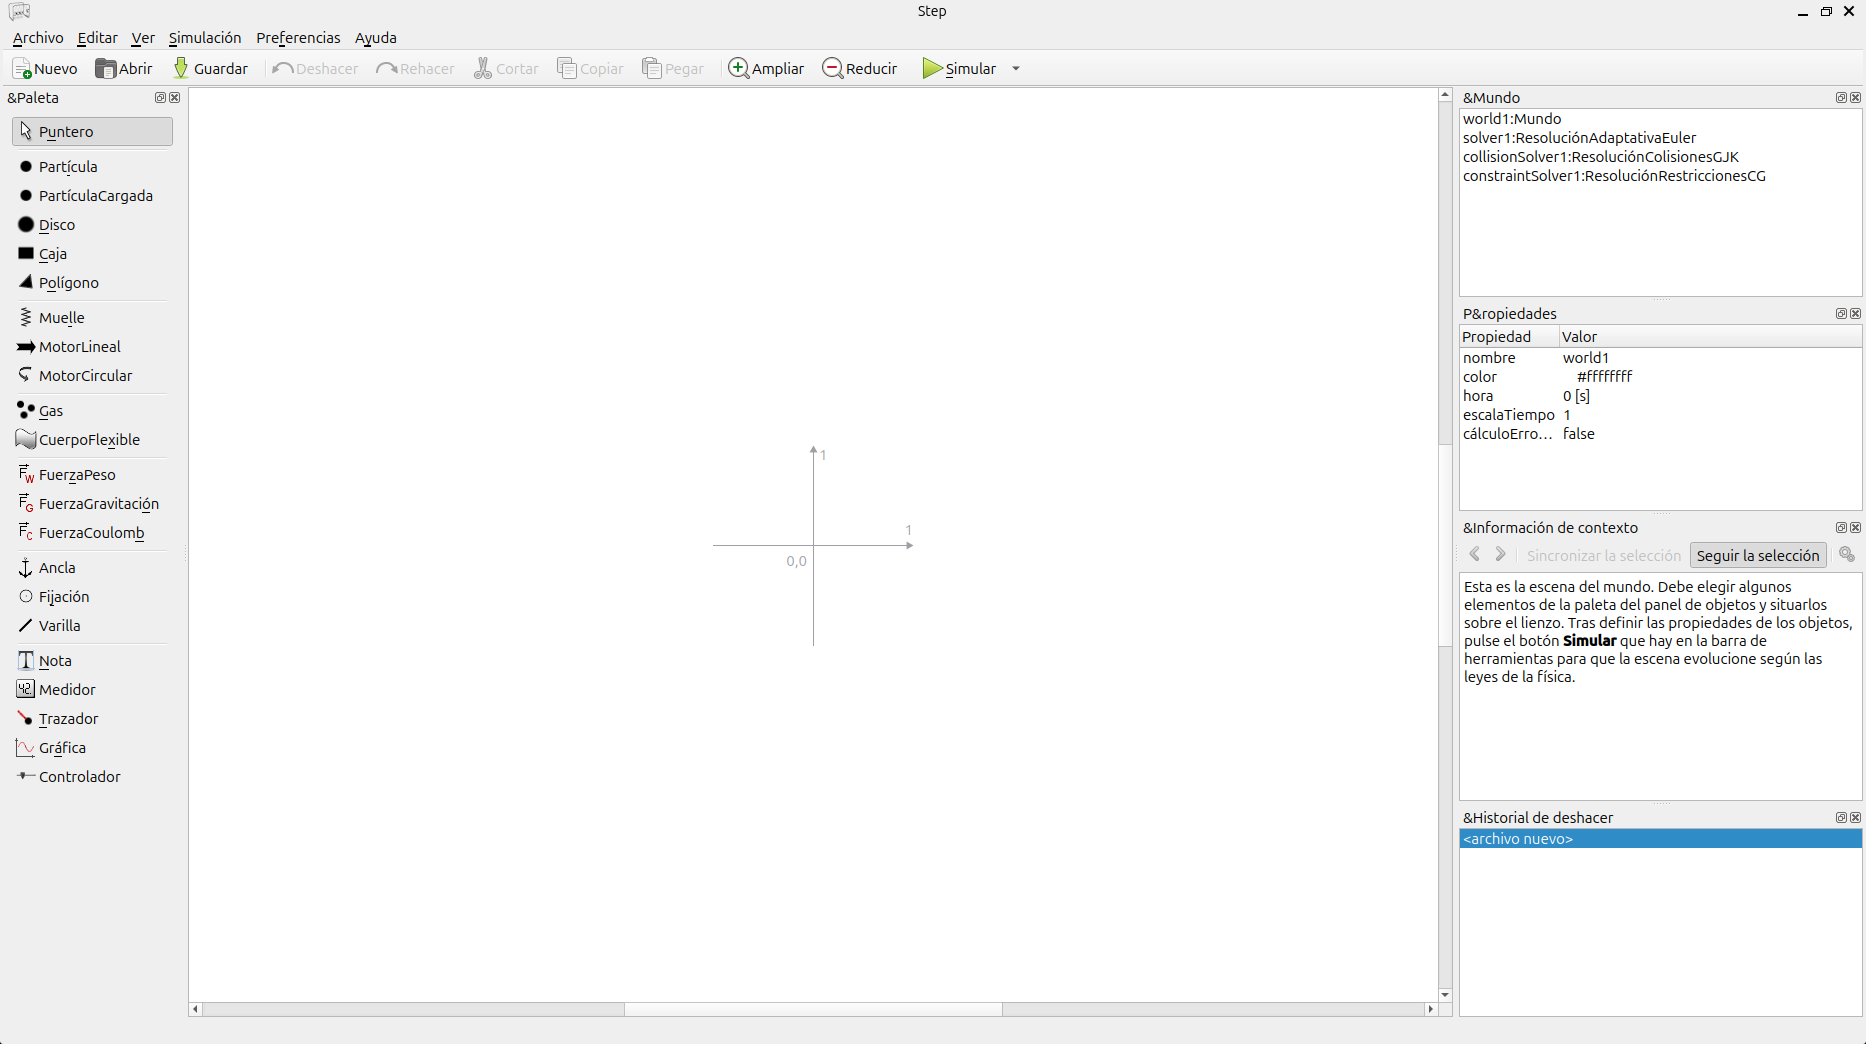Select the Gráfica graph tool
Image resolution: width=1866 pixels, height=1044 pixels.
pos(62,748)
